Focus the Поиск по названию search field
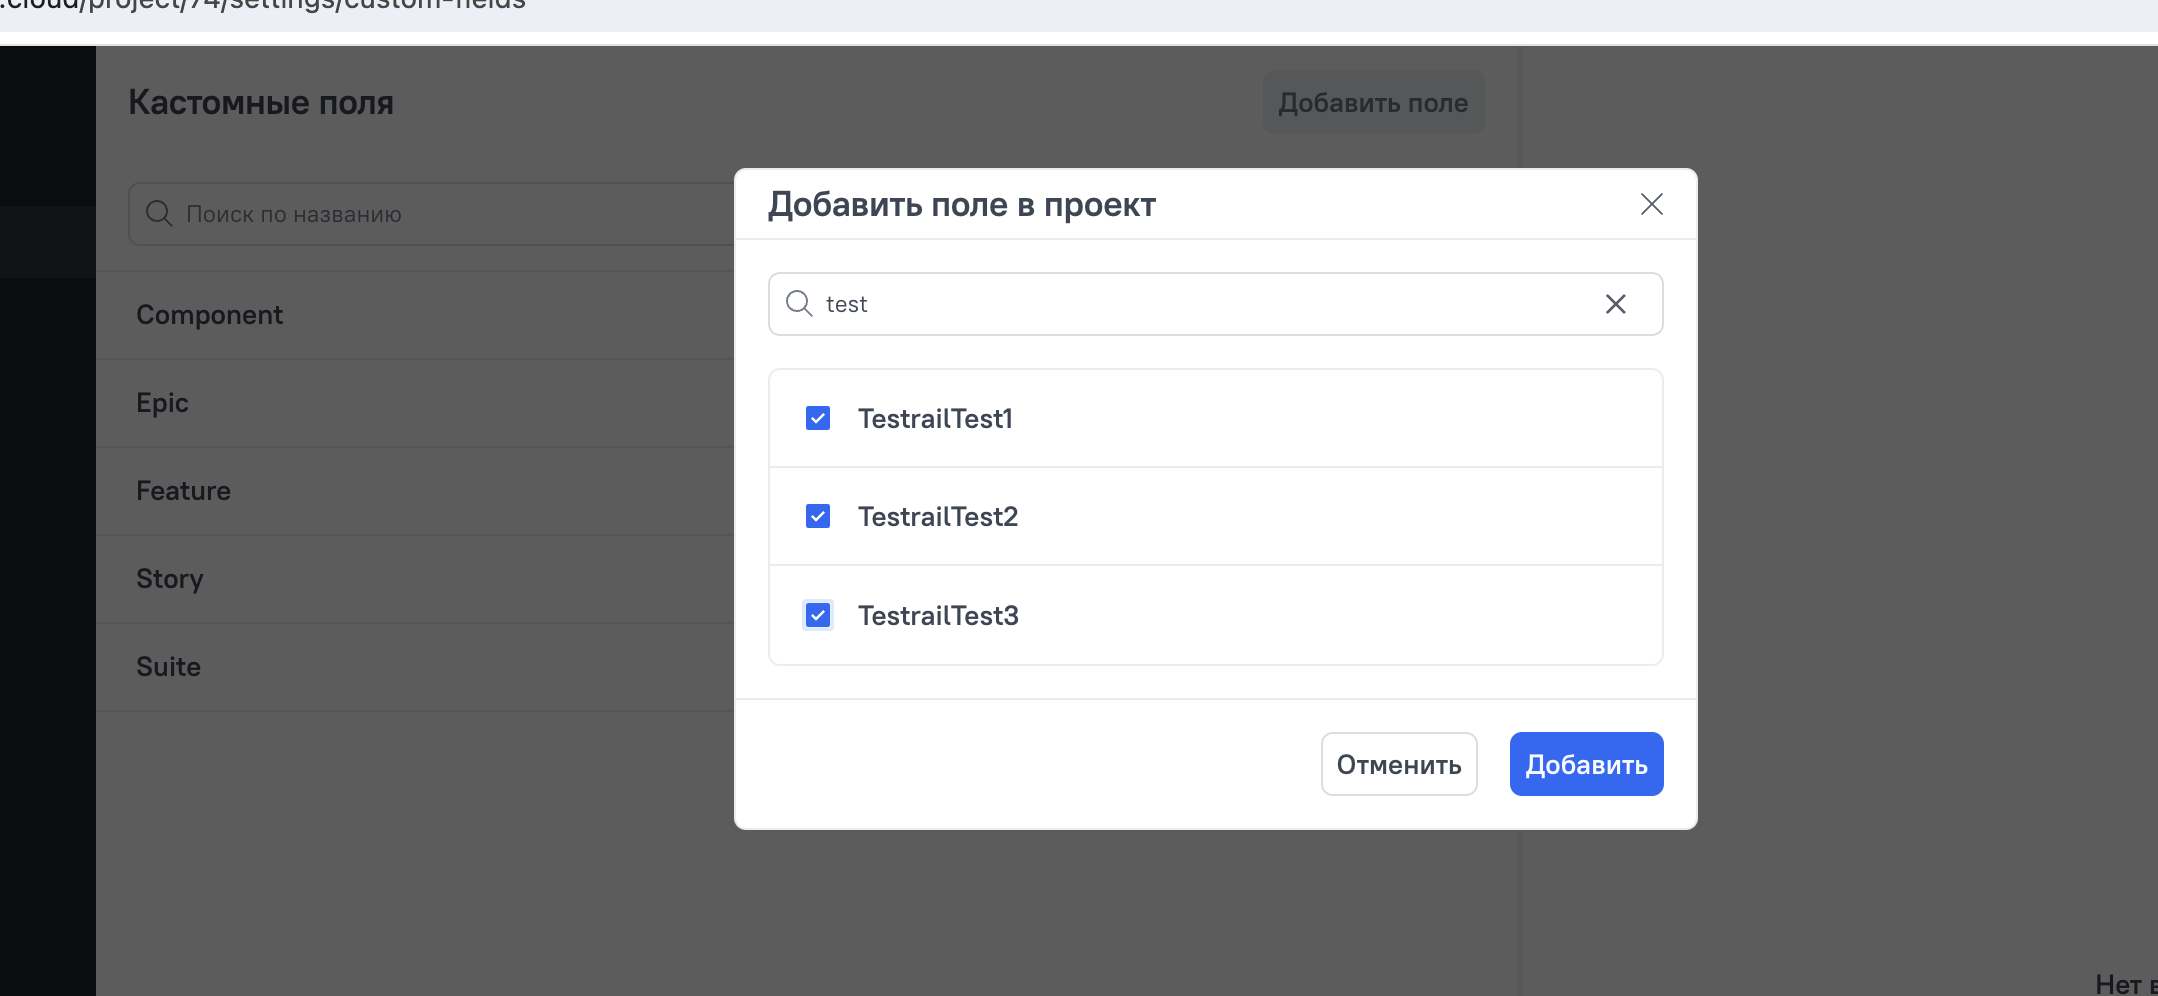 [x=432, y=214]
